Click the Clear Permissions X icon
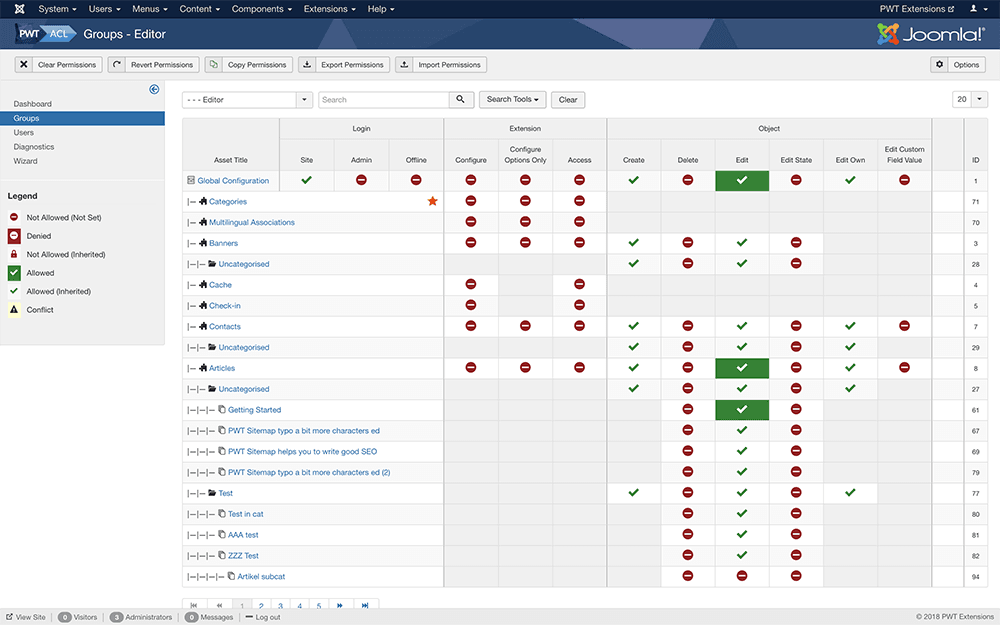The height and width of the screenshot is (625, 1000). (x=24, y=64)
